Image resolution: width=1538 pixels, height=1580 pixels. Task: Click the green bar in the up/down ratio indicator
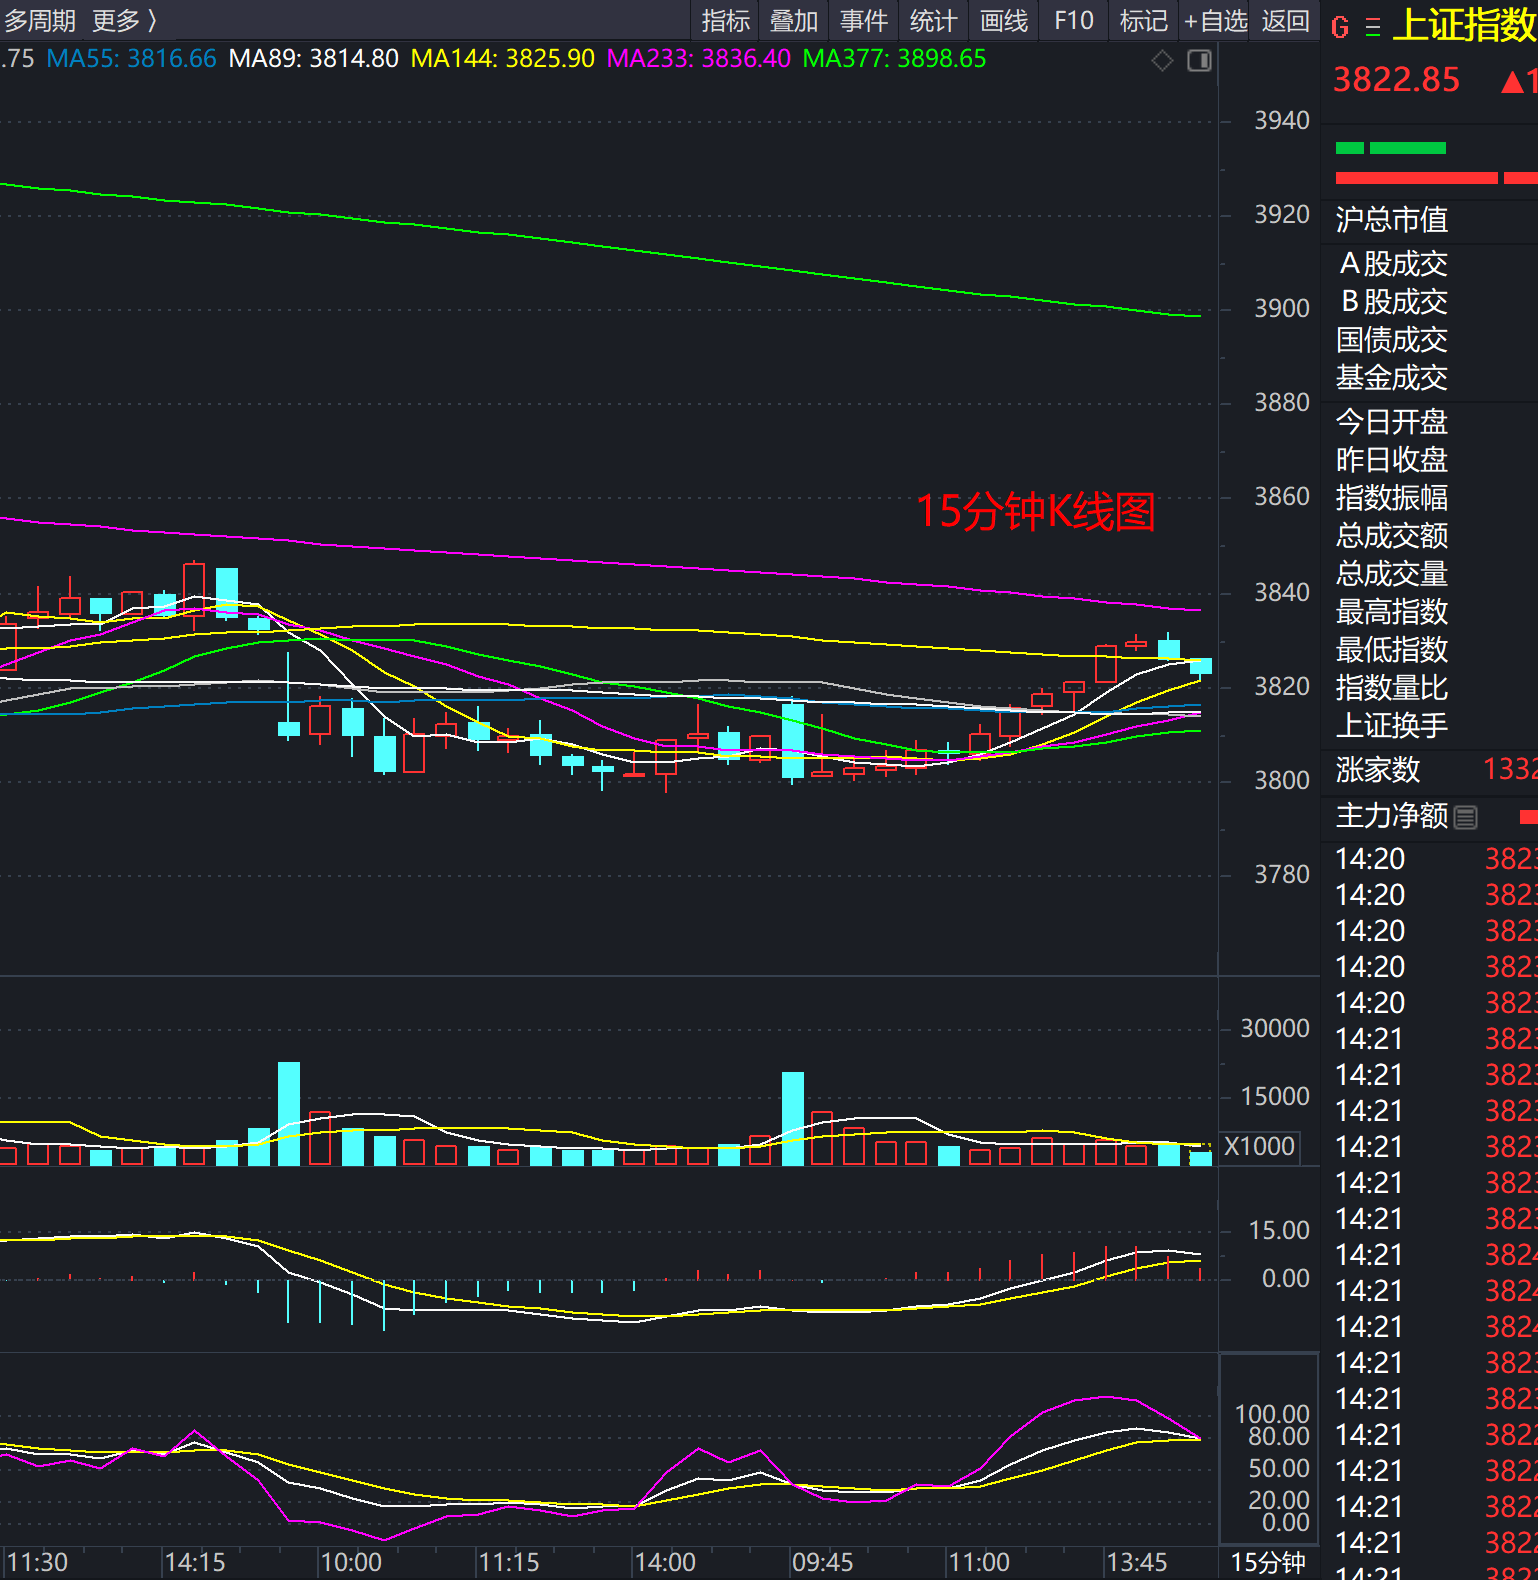[1391, 148]
